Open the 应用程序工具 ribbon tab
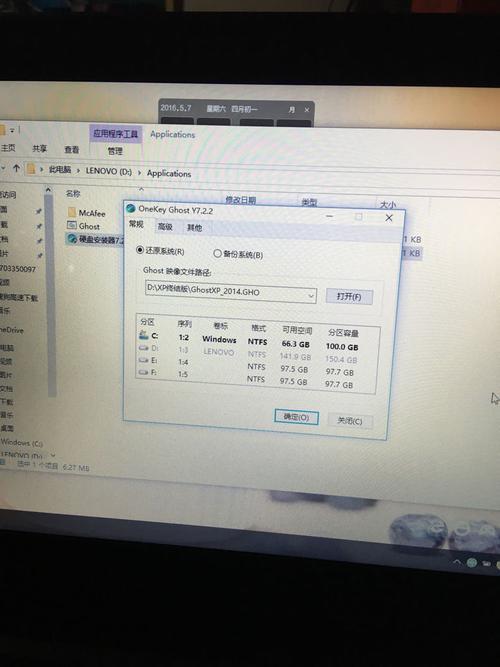 116,134
